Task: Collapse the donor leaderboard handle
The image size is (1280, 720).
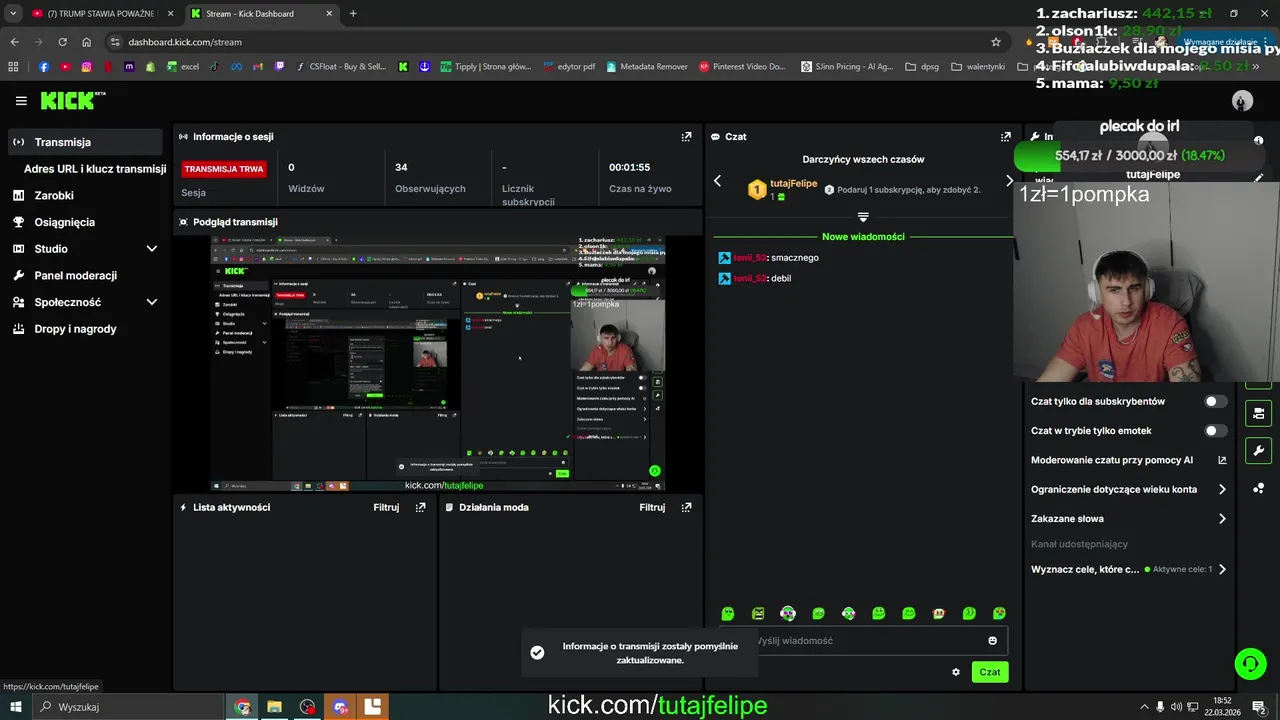Action: tap(863, 216)
